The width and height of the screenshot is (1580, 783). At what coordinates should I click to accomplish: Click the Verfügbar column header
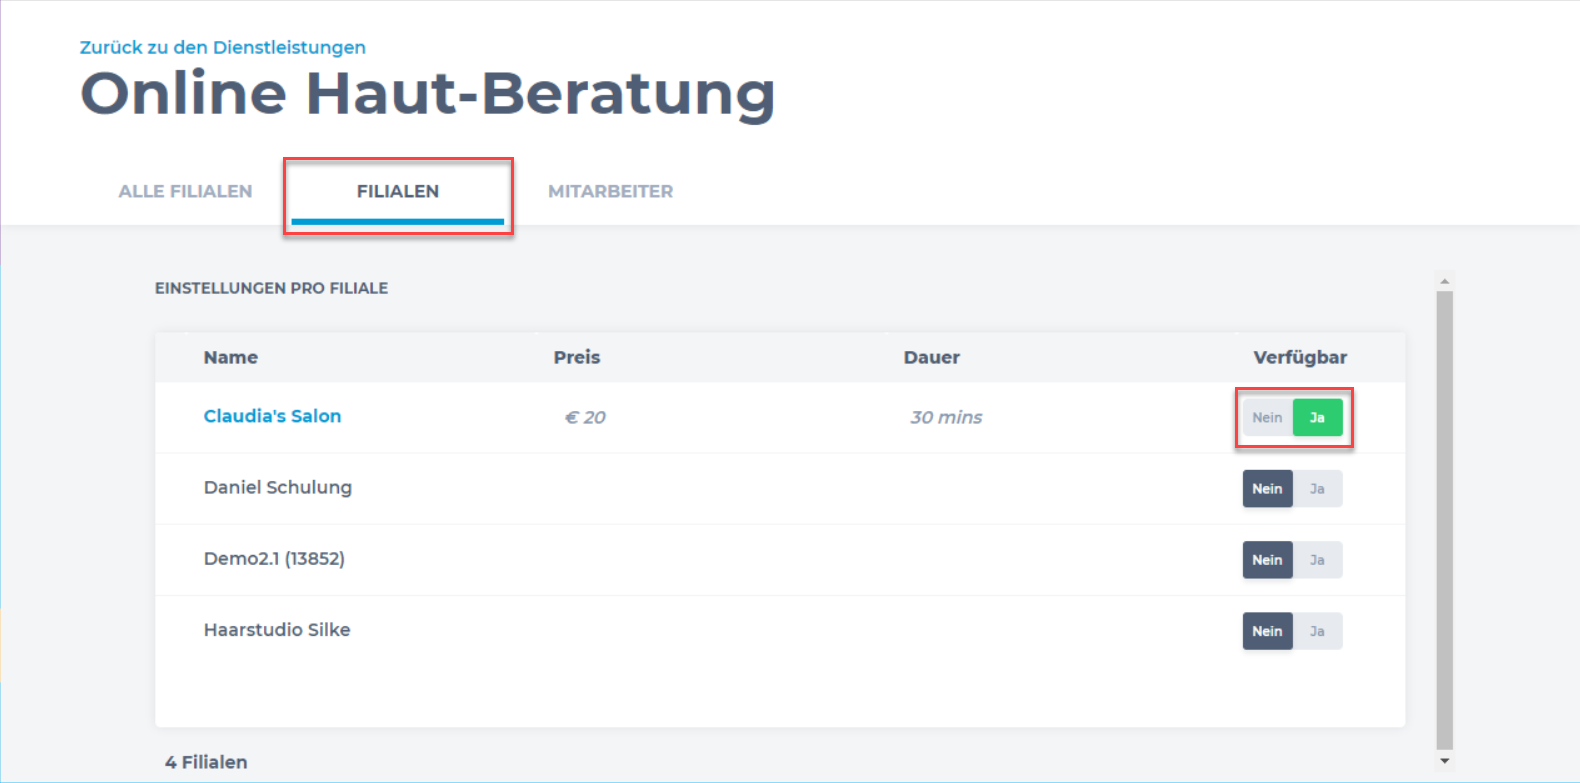point(1299,357)
